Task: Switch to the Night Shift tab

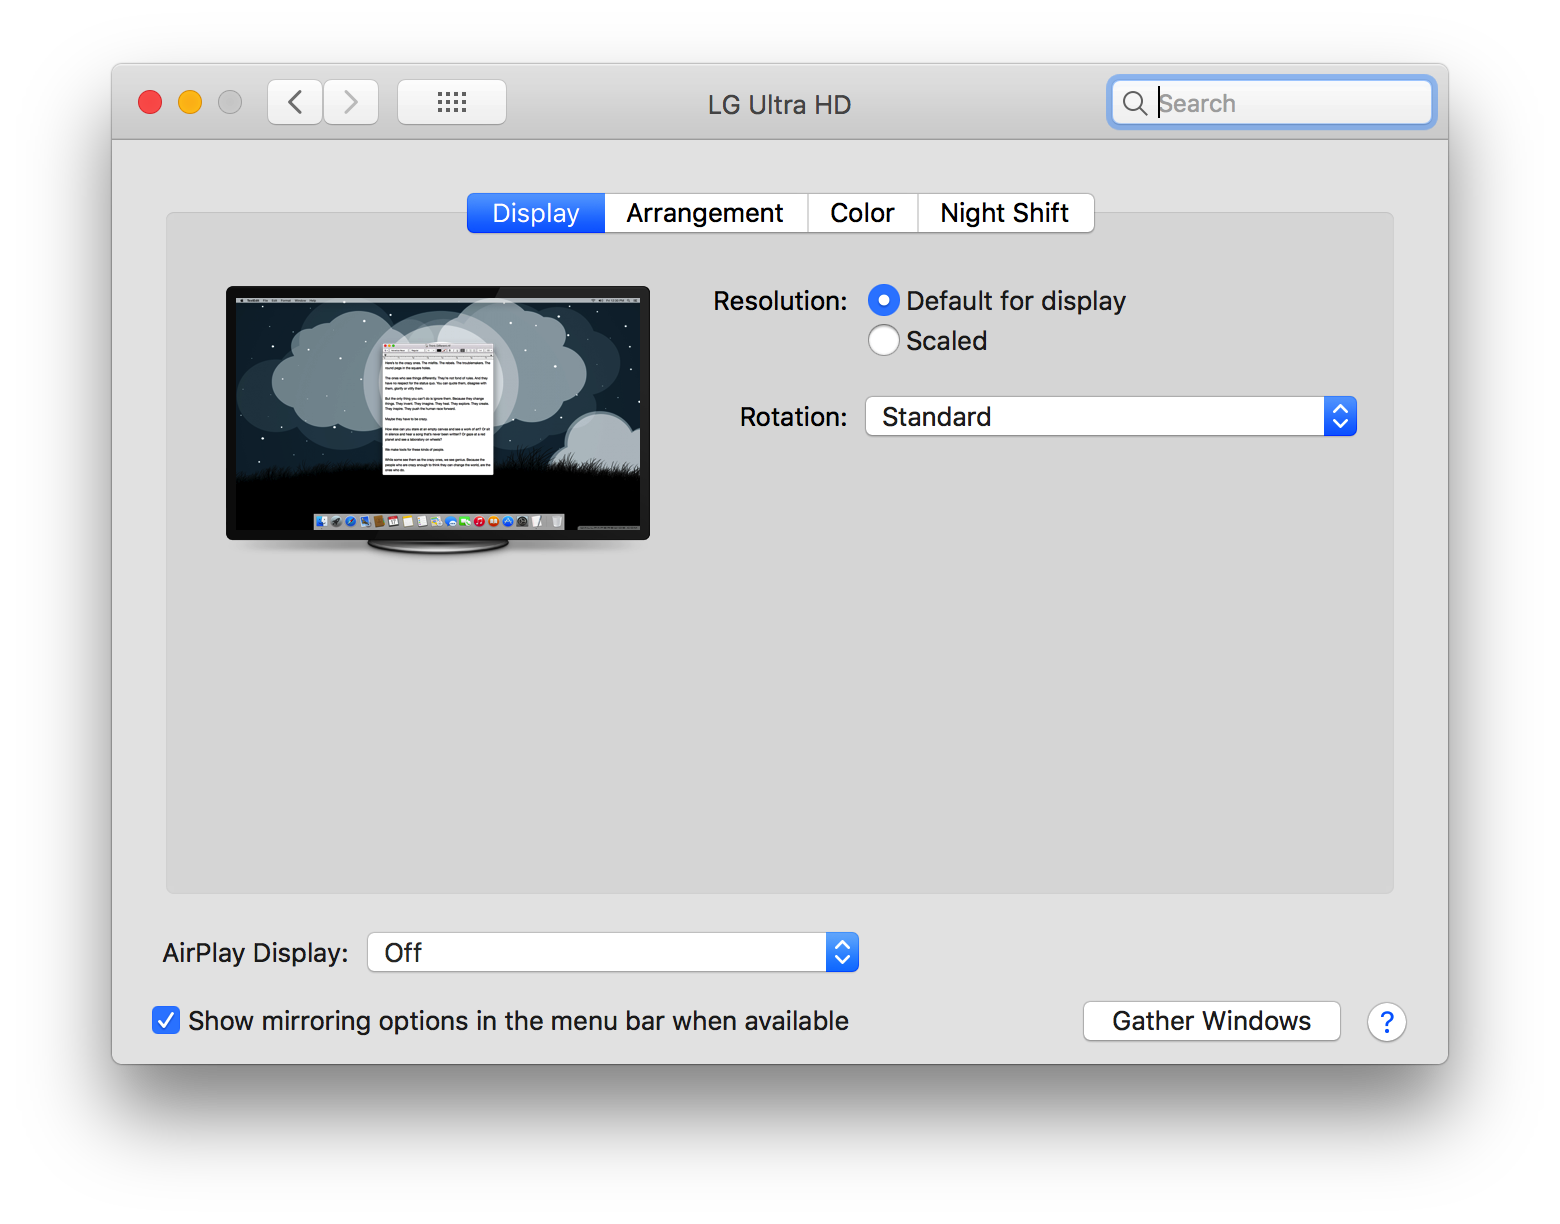Action: coord(1005,213)
